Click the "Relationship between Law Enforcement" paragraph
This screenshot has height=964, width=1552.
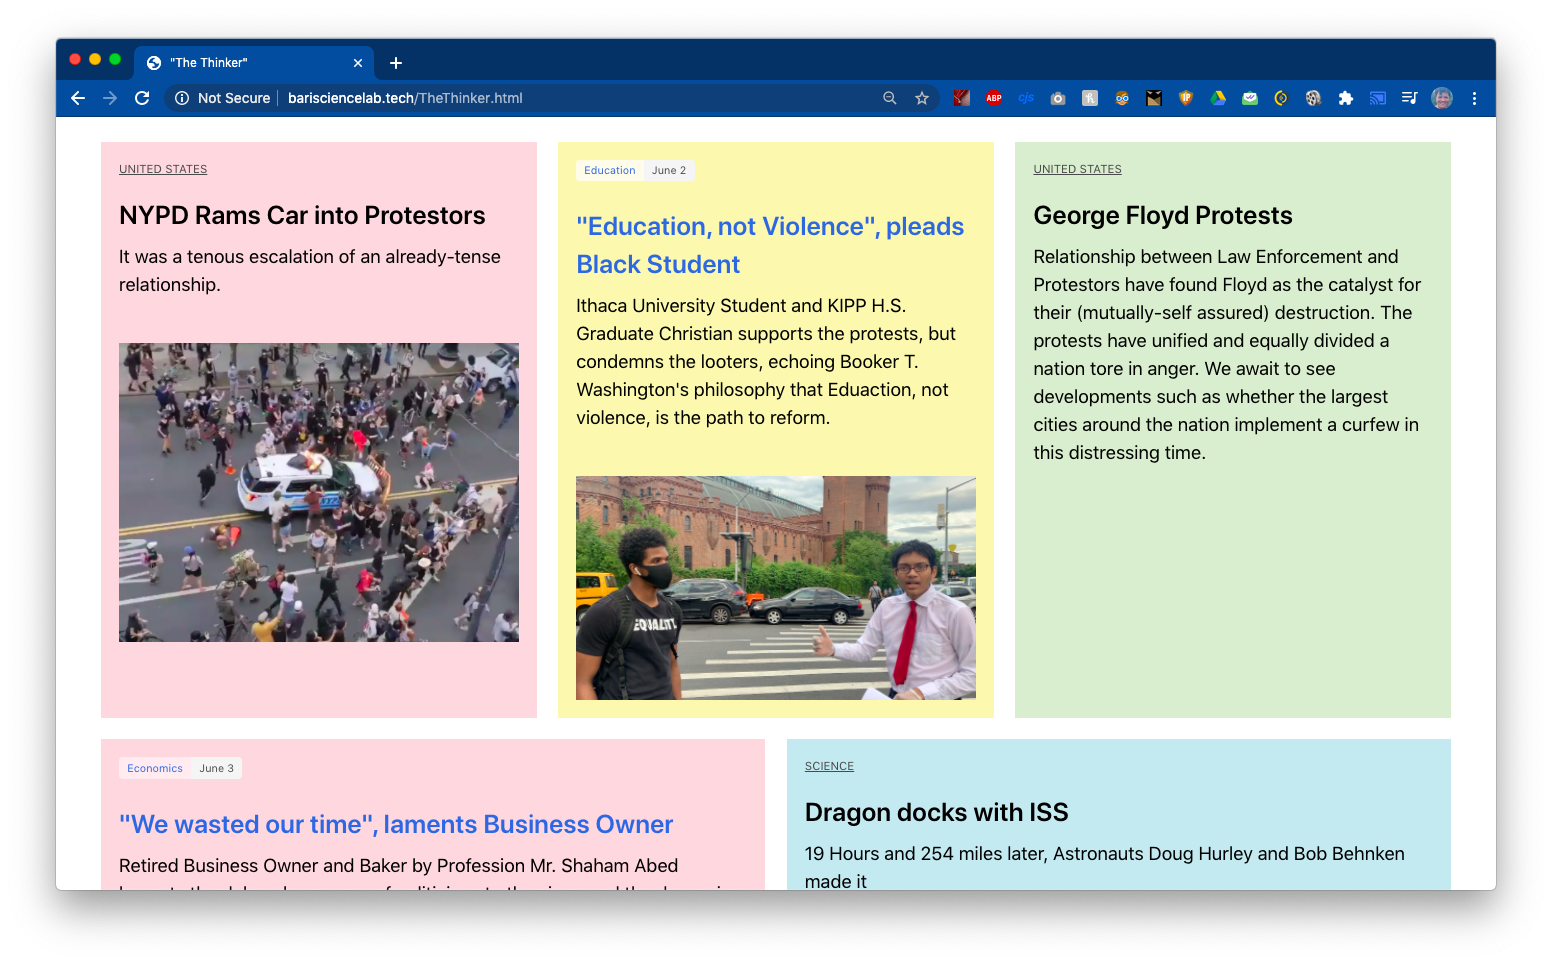click(x=1227, y=354)
